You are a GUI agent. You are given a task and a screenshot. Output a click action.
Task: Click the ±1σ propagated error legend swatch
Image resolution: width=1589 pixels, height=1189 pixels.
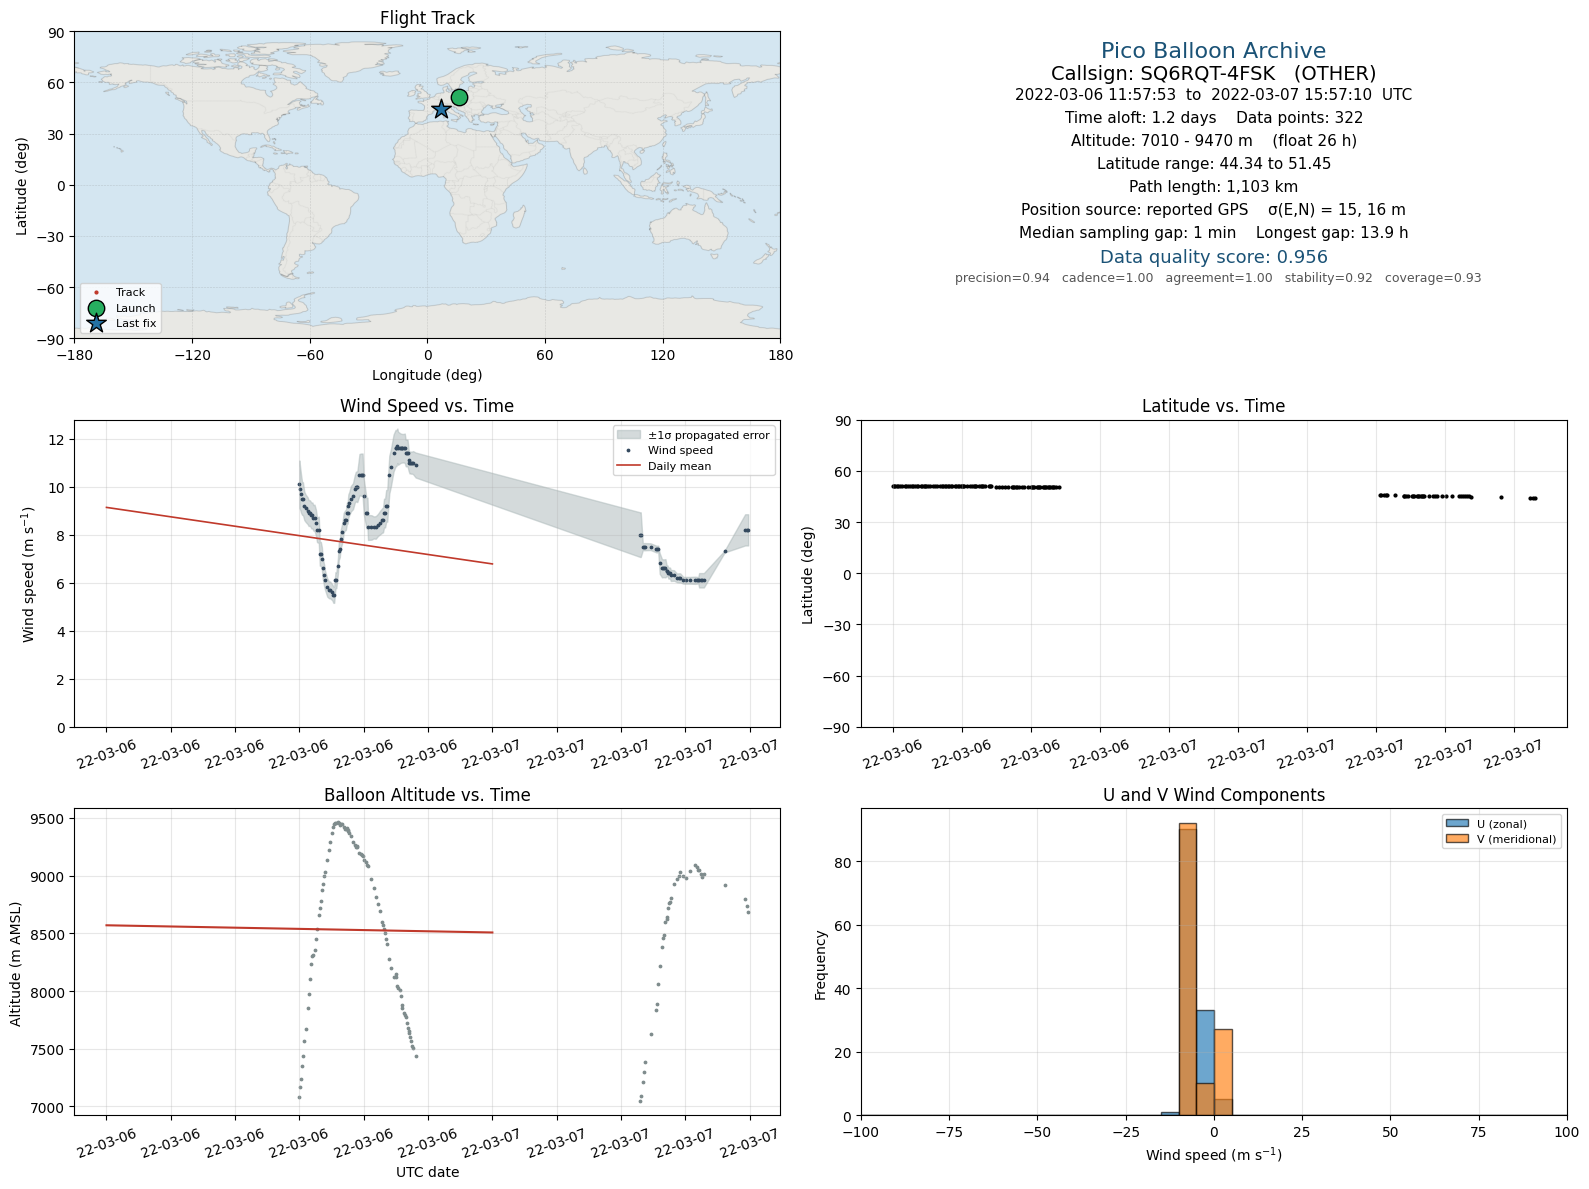[629, 435]
